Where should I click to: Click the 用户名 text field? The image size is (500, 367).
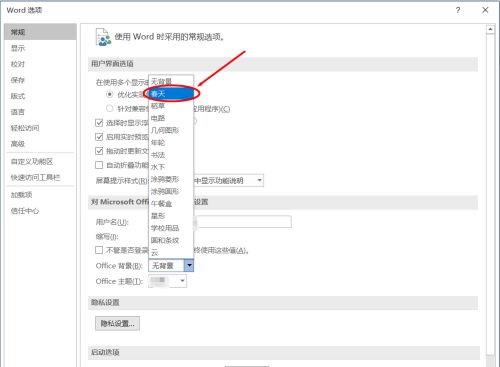[244, 222]
